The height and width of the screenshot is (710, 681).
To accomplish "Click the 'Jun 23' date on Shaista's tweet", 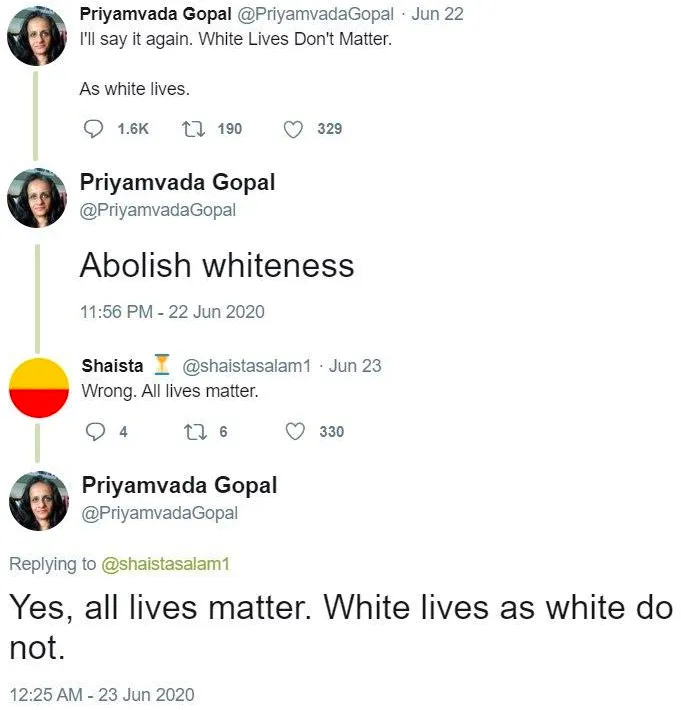I will coord(355,366).
